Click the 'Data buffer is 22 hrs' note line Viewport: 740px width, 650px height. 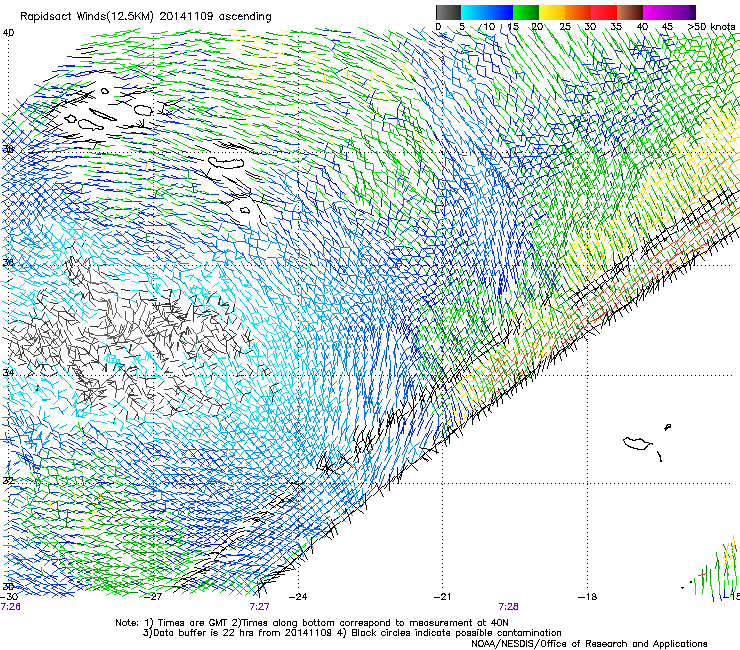pos(352,633)
